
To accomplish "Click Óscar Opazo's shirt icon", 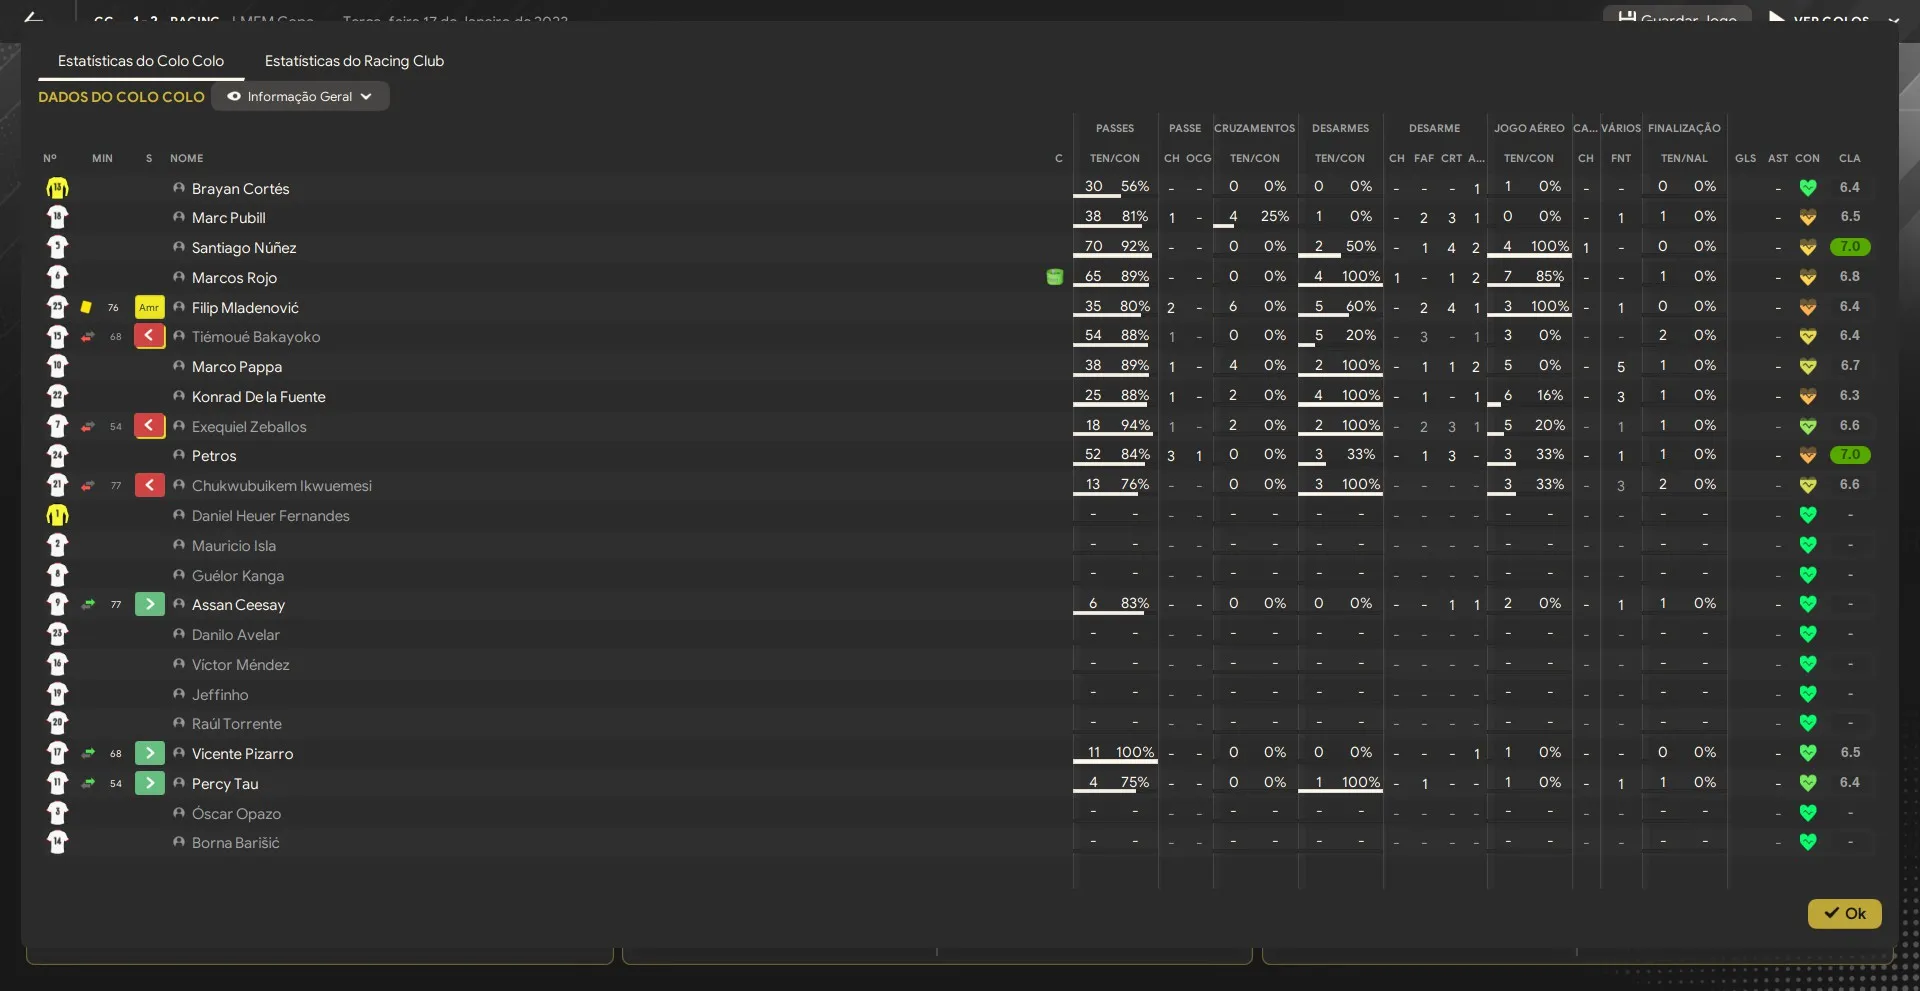I will 57,813.
